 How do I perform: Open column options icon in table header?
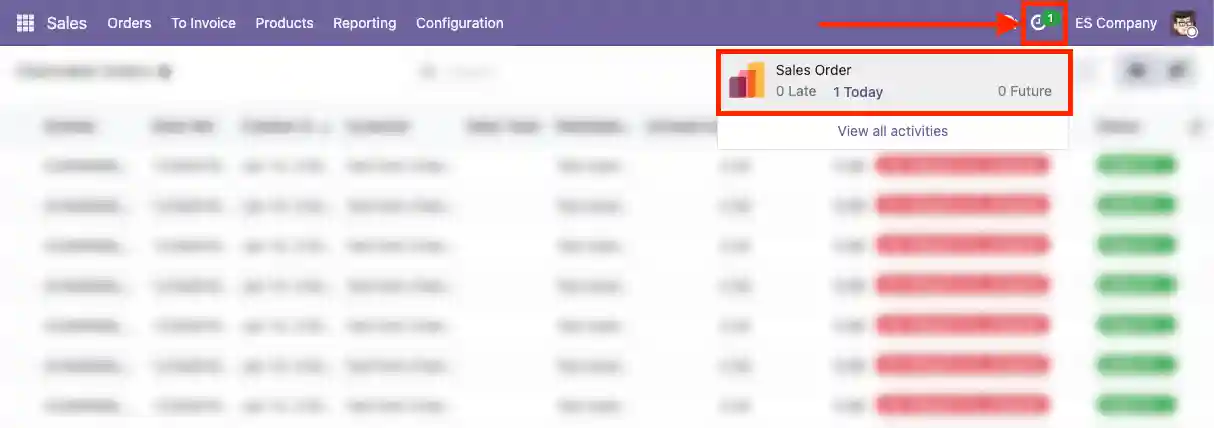point(1194,127)
